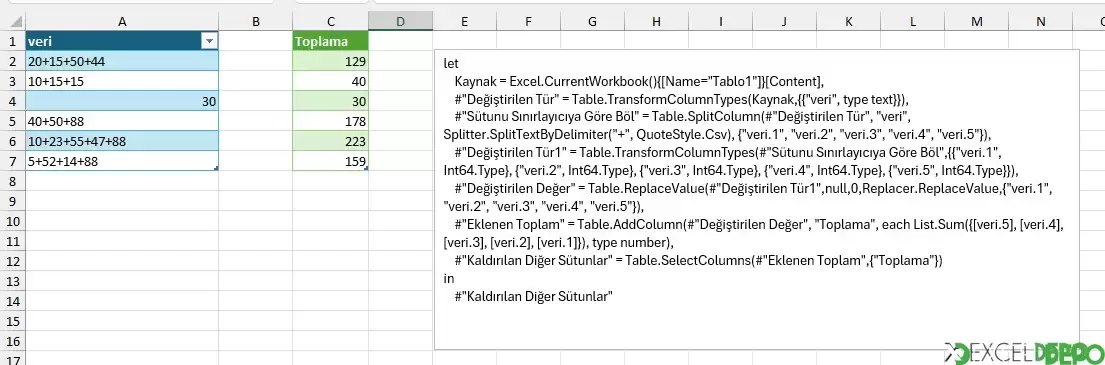1105x365 pixels.
Task: Open the veri column filter dropdown
Action: (x=209, y=42)
